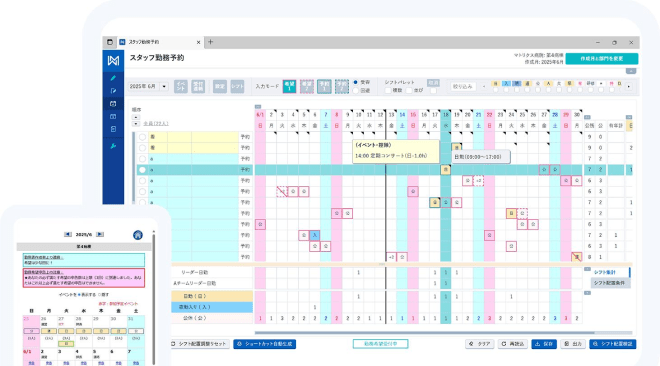Click the イベント toolbar button
The image size is (660, 366).
pyautogui.click(x=181, y=86)
